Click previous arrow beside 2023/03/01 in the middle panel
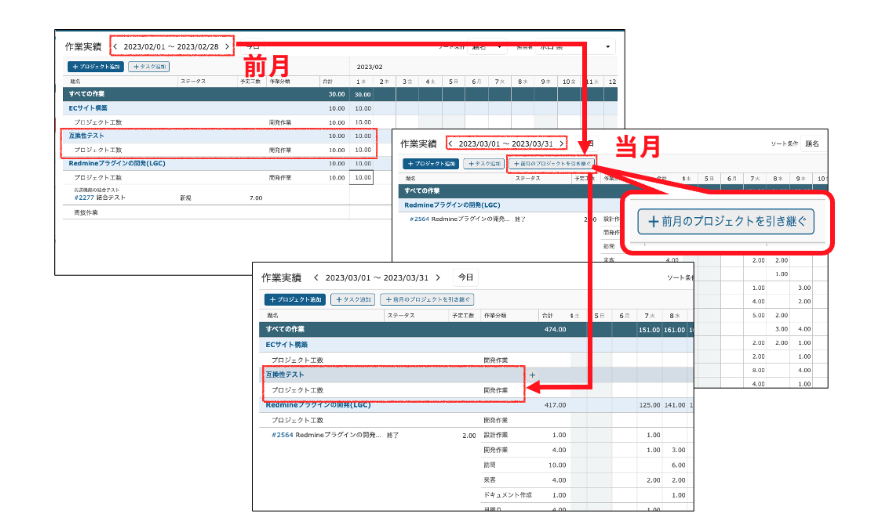The width and height of the screenshot is (873, 532). coord(451,143)
